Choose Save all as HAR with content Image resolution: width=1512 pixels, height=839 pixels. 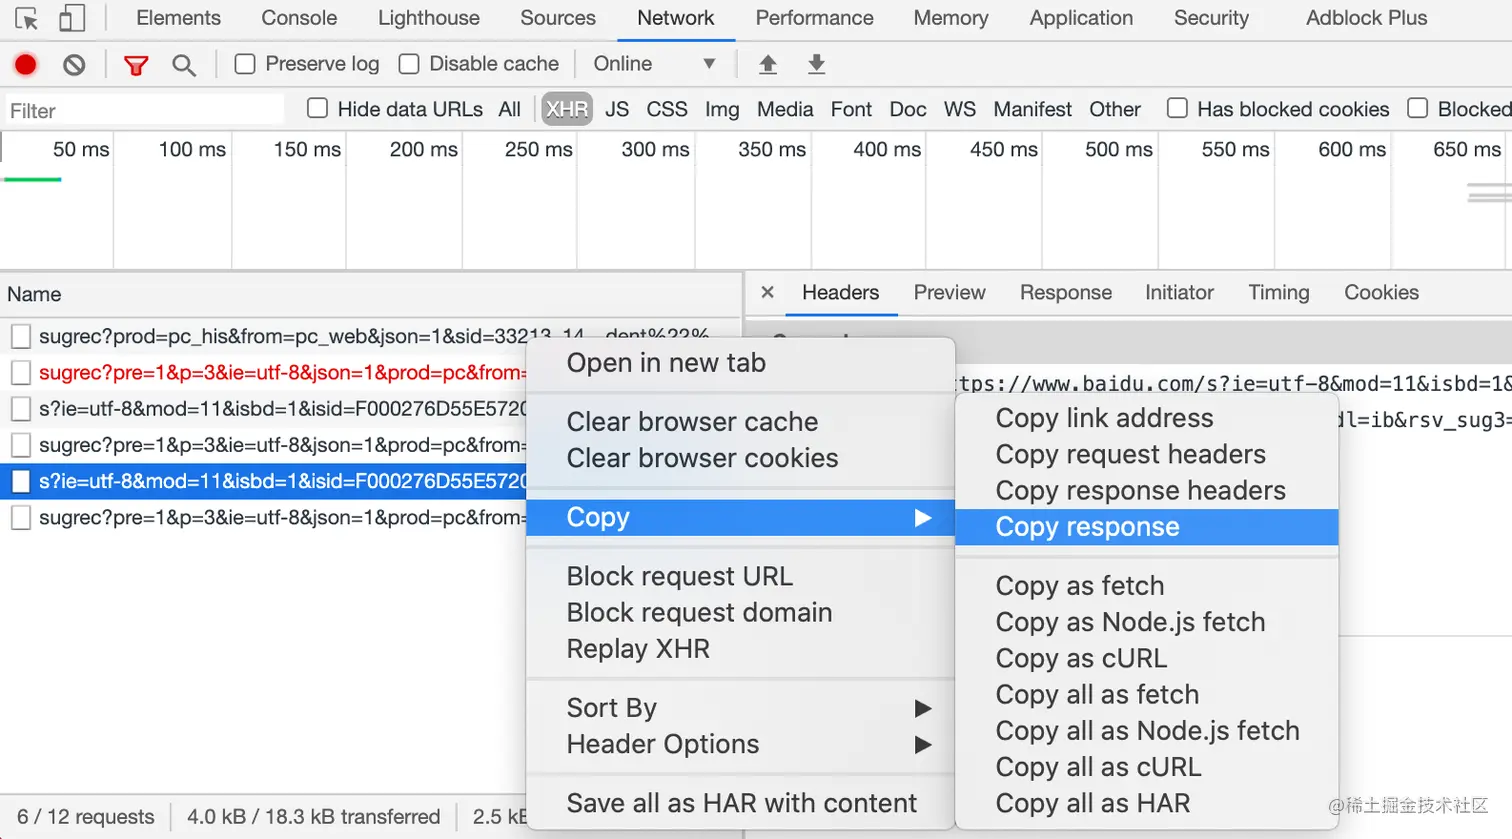tap(741, 803)
